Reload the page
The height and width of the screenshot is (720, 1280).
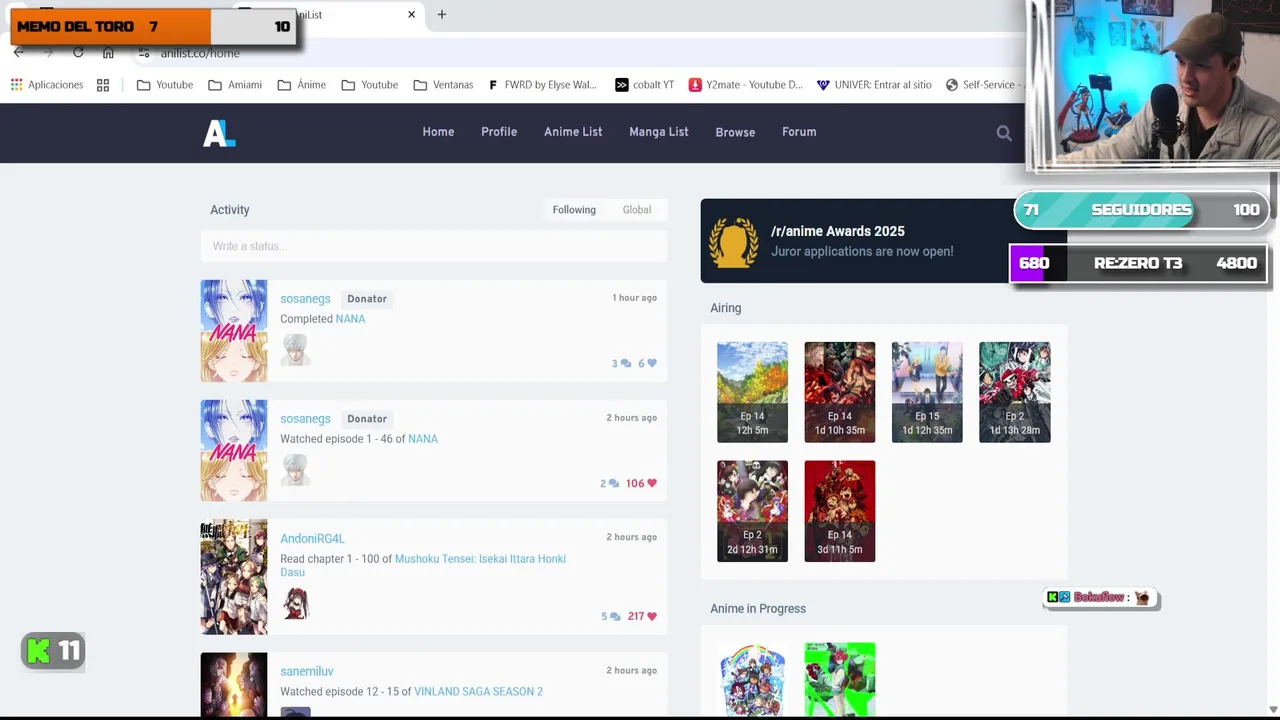pos(78,53)
